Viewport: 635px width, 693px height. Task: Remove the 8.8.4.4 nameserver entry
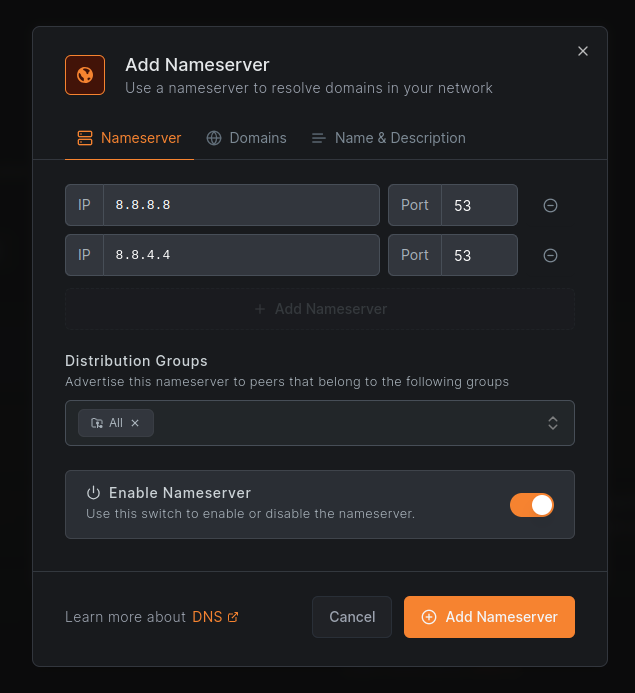(550, 255)
